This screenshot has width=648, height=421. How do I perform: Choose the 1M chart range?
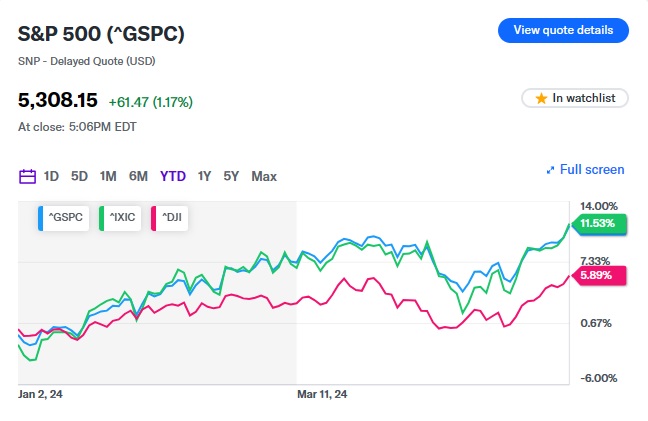108,176
